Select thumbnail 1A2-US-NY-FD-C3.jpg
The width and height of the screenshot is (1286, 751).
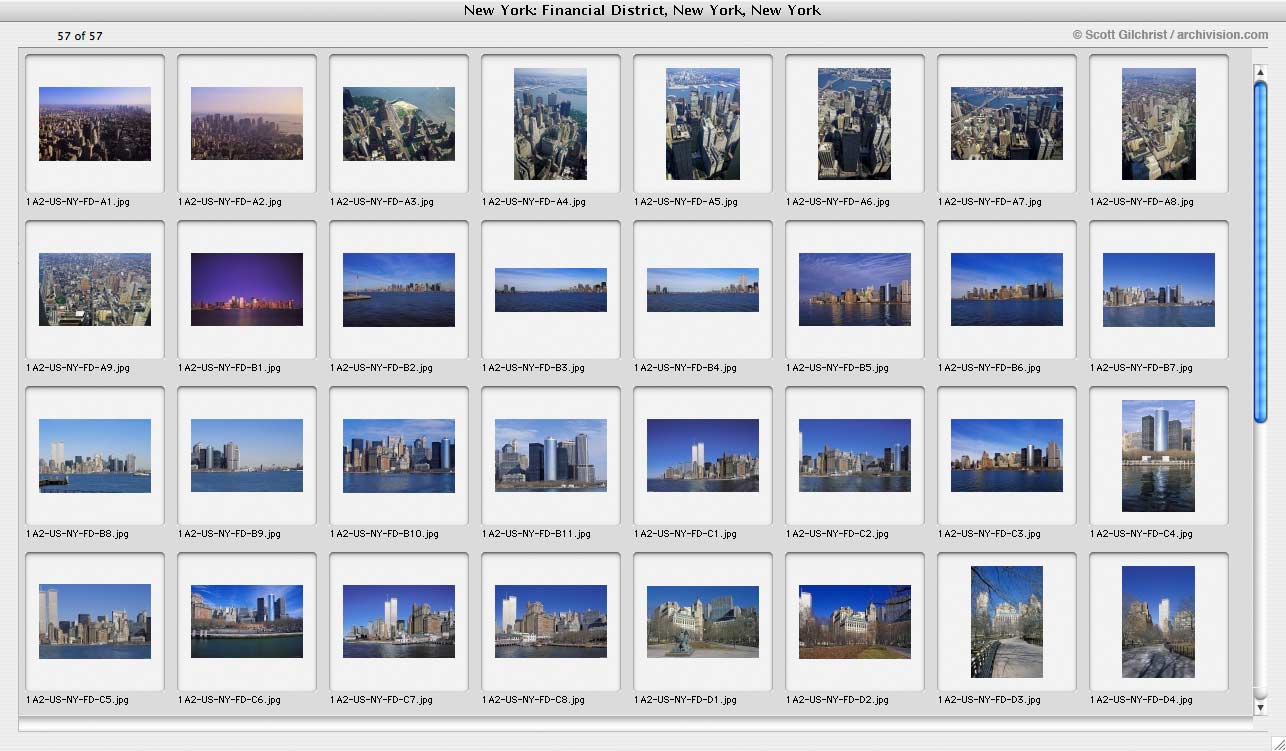[x=1007, y=456]
